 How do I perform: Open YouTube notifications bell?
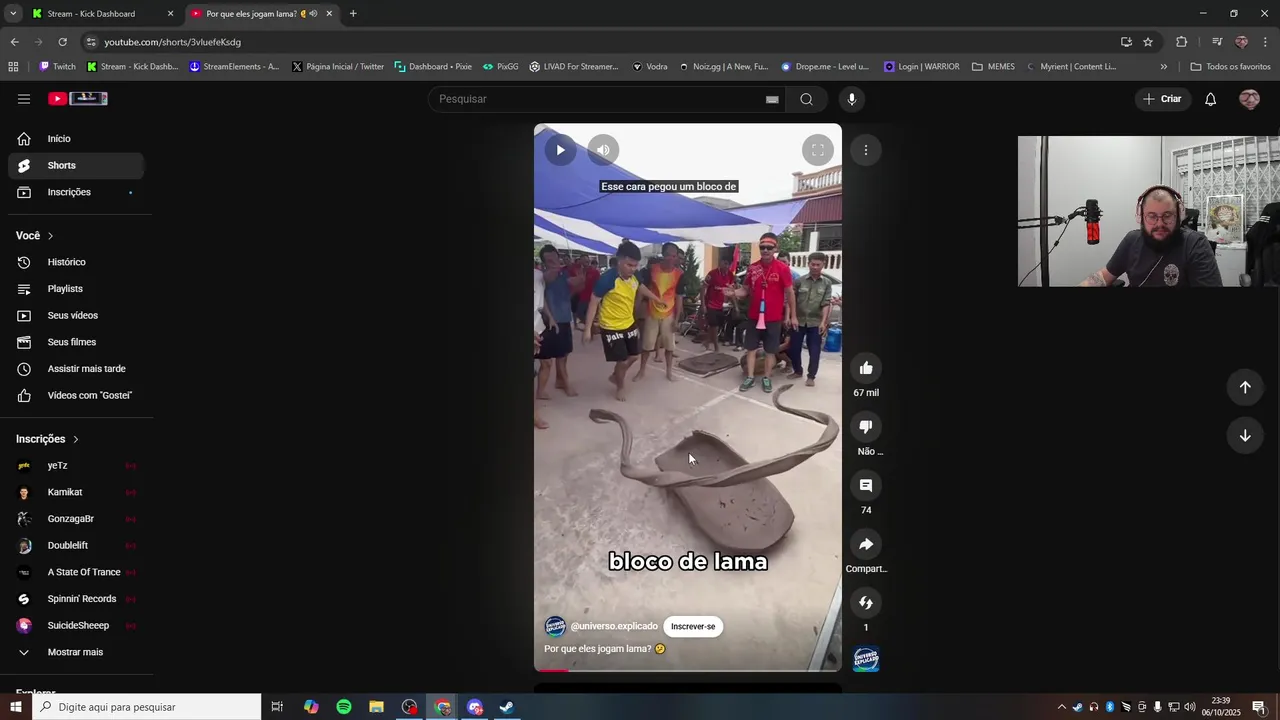pyautogui.click(x=1210, y=99)
